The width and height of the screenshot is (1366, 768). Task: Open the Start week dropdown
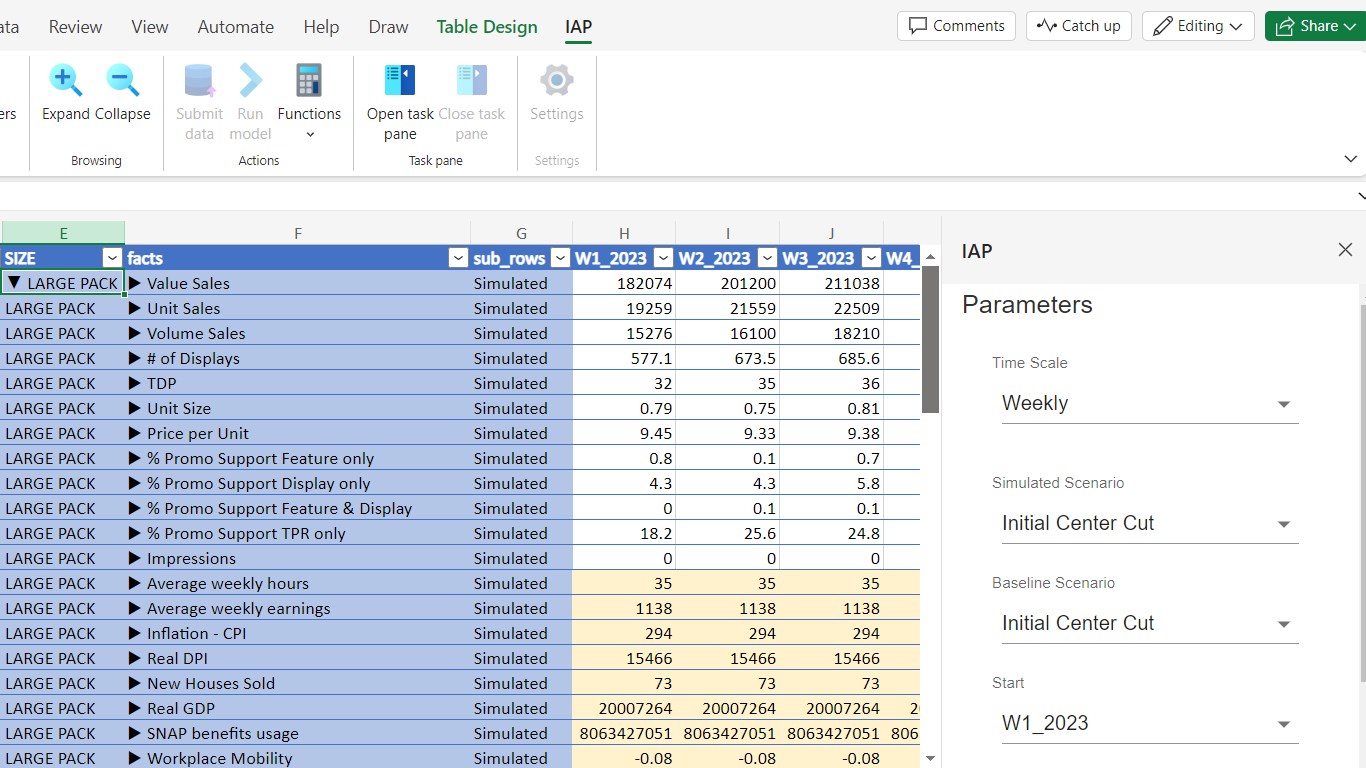(1150, 724)
